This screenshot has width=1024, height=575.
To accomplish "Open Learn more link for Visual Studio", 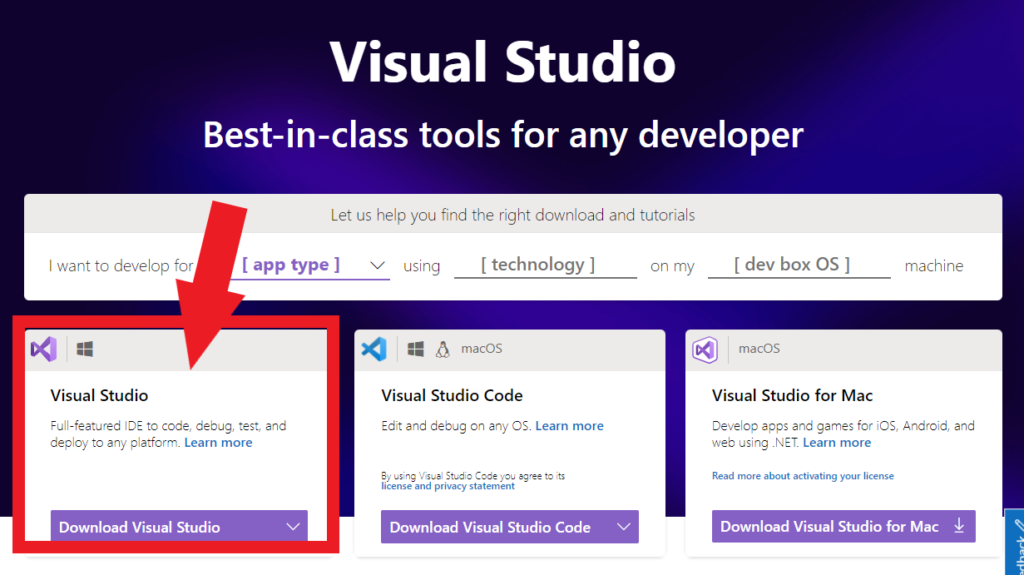I will pos(218,443).
